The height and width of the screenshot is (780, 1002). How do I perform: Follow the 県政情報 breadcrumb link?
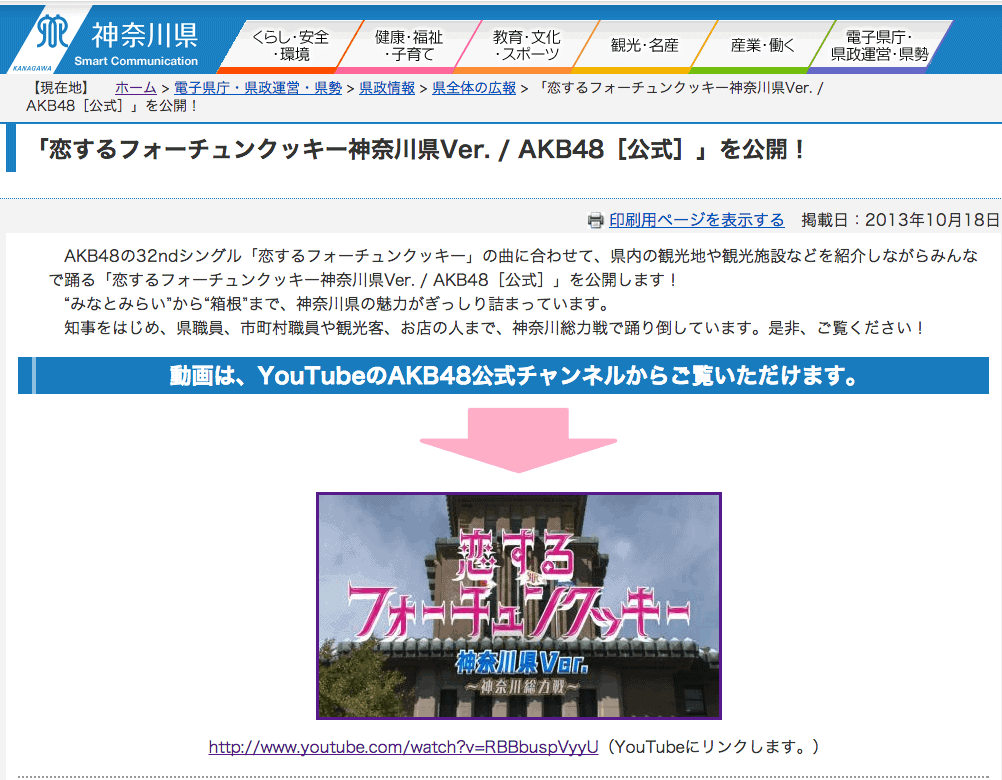[387, 88]
